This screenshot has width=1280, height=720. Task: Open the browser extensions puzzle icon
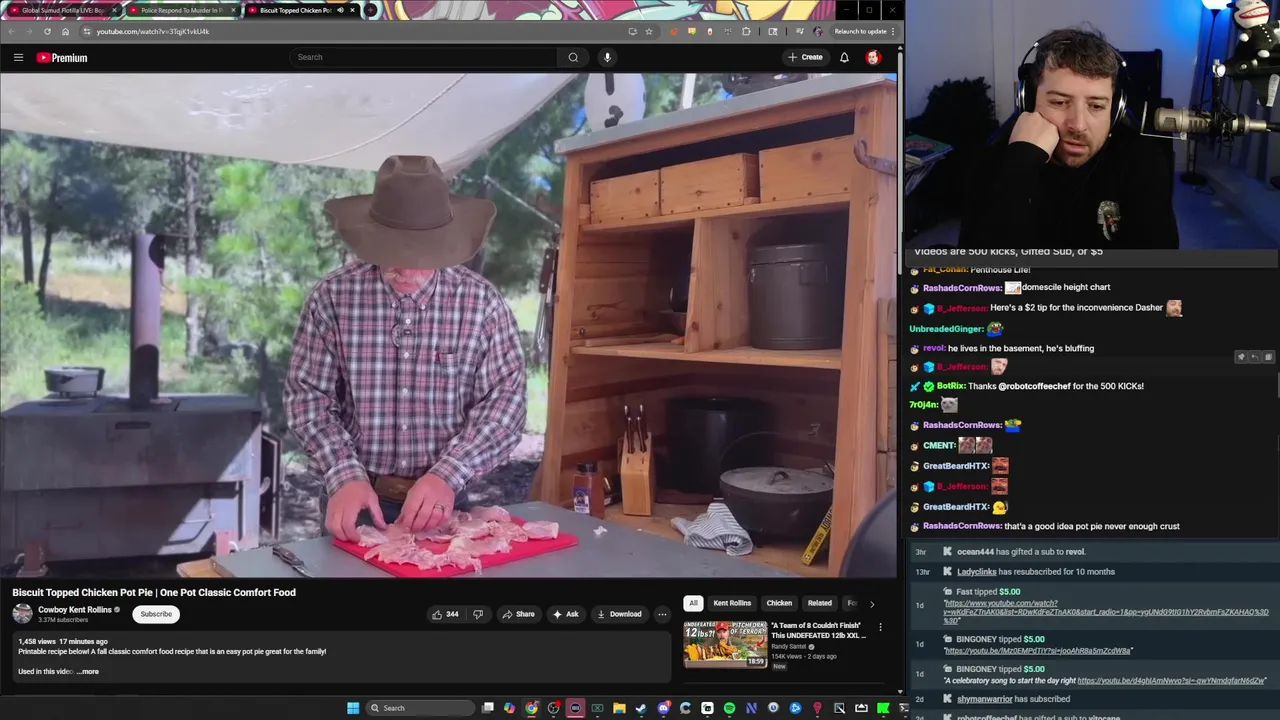pos(746,31)
